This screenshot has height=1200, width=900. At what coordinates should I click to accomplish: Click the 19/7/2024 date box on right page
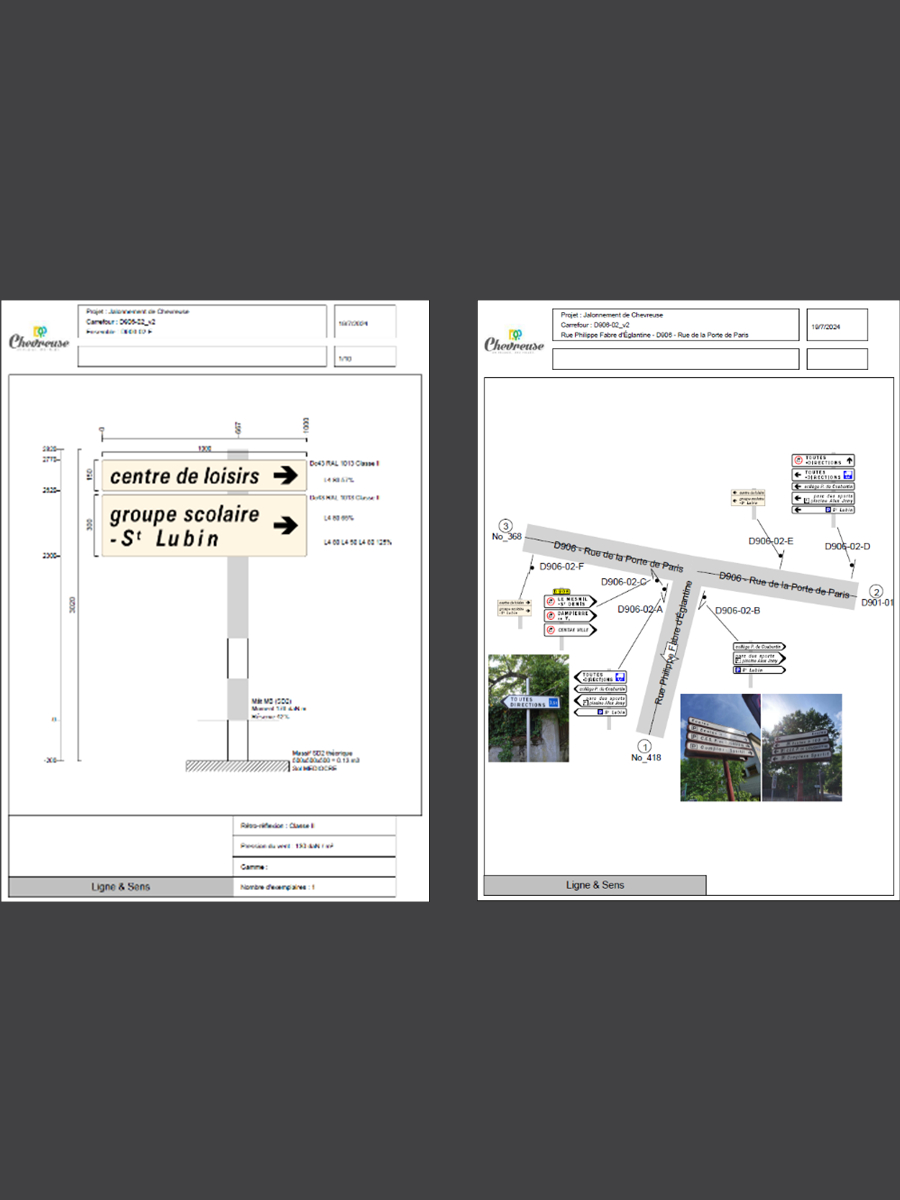click(837, 325)
